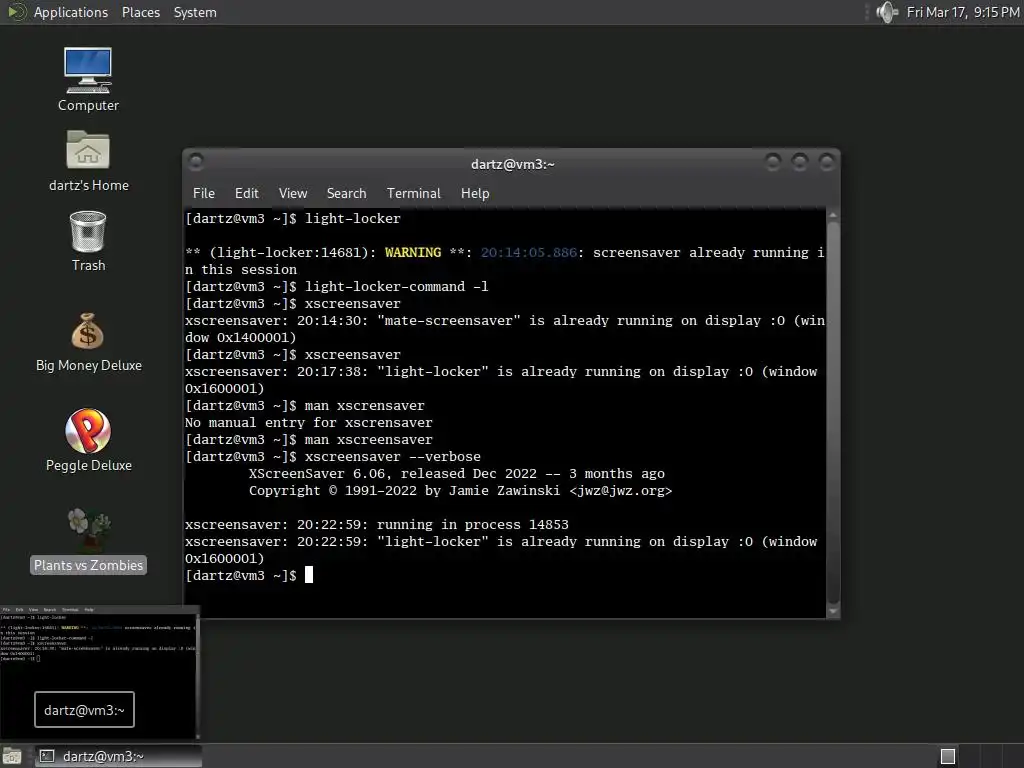Click the show desktop icon in bottom panel
Viewport: 1024px width, 768px height.
point(12,756)
